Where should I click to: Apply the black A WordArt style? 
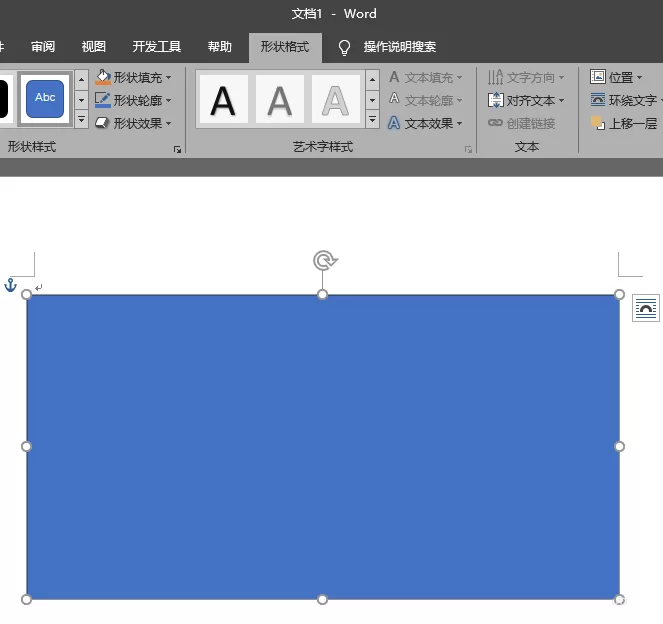[223, 99]
